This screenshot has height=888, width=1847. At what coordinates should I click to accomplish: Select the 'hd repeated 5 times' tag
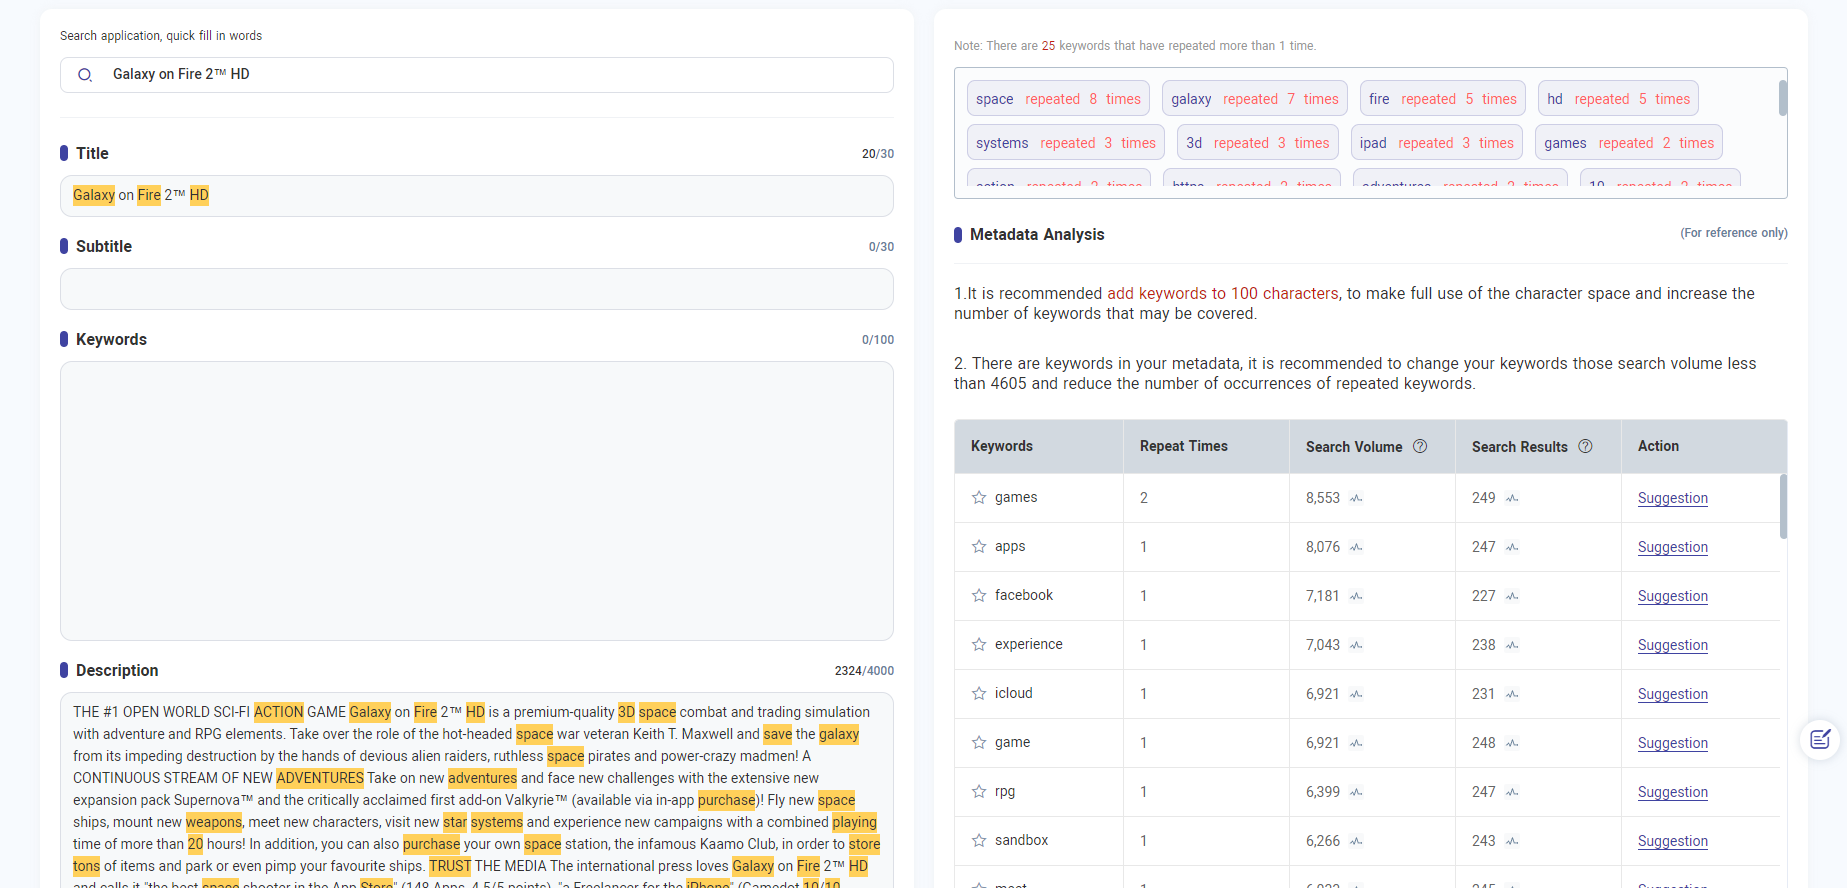pos(1618,99)
